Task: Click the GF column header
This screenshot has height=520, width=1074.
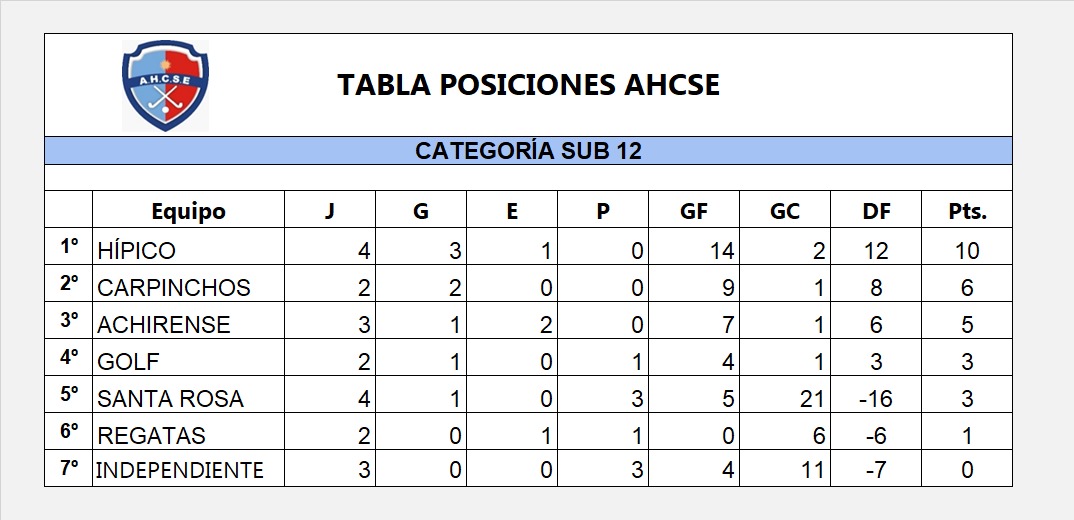Action: (x=694, y=211)
